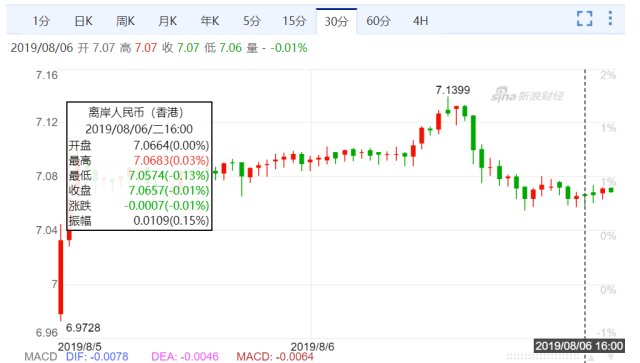Show the 月K monthly chart
Image resolution: width=640 pixels, height=363 pixels.
(167, 21)
